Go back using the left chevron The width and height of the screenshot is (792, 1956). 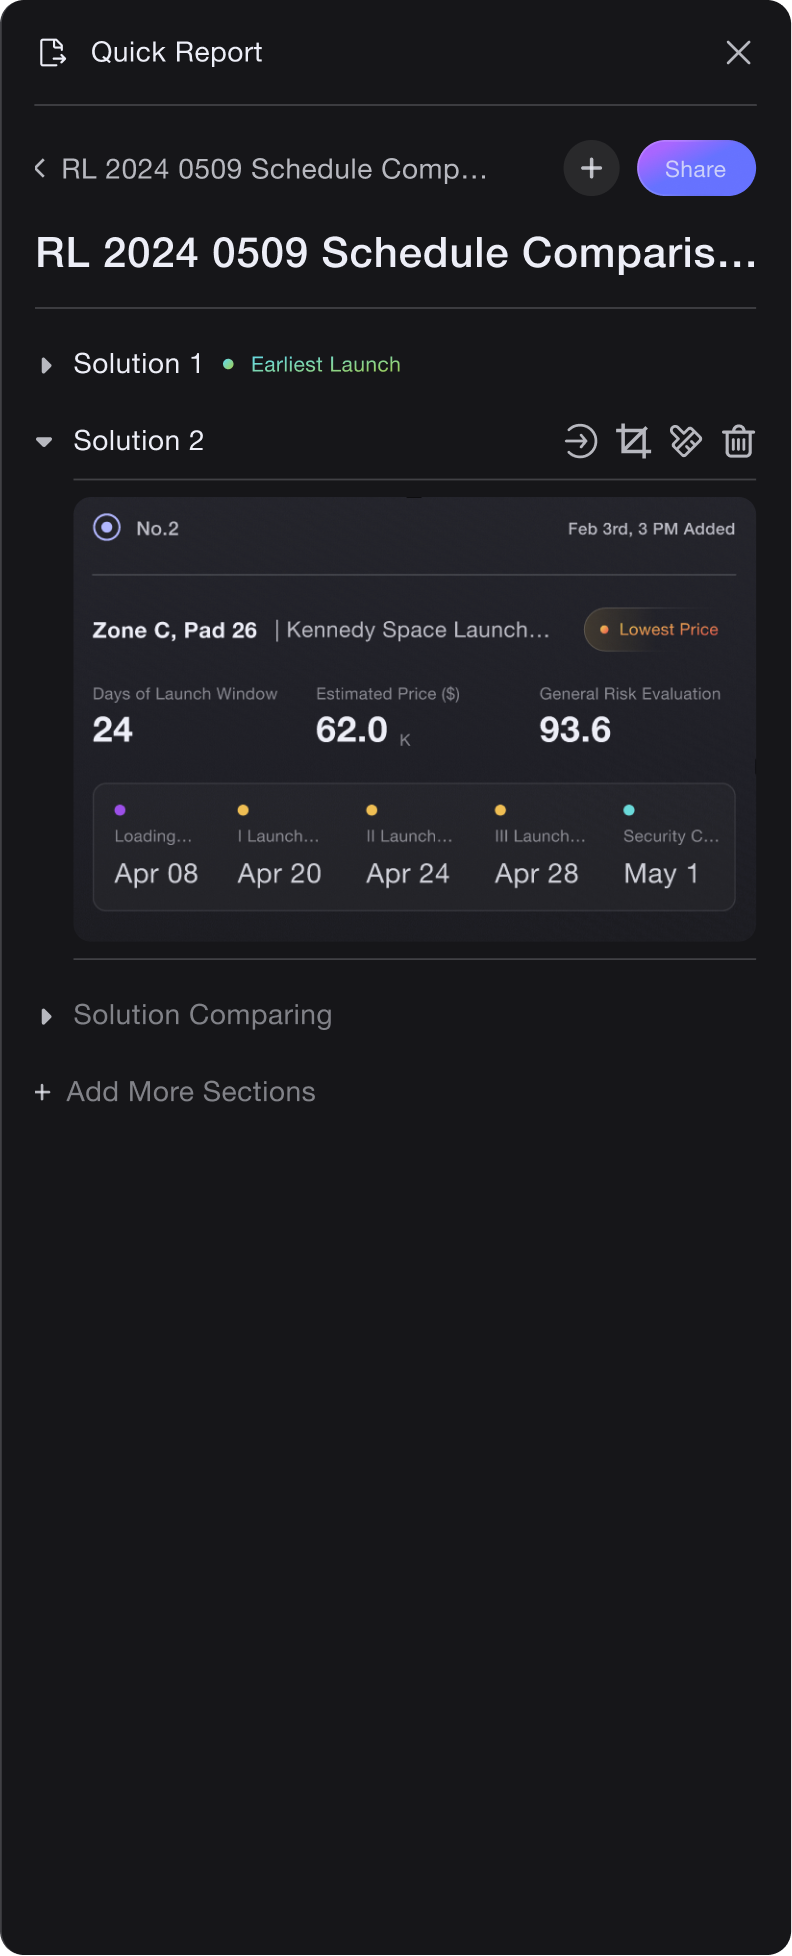point(41,168)
